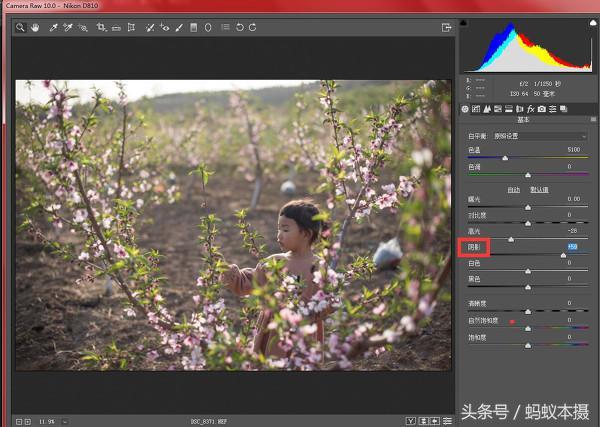Rotate the image counterclockwise
Image resolution: width=600 pixels, height=427 pixels.
240,27
